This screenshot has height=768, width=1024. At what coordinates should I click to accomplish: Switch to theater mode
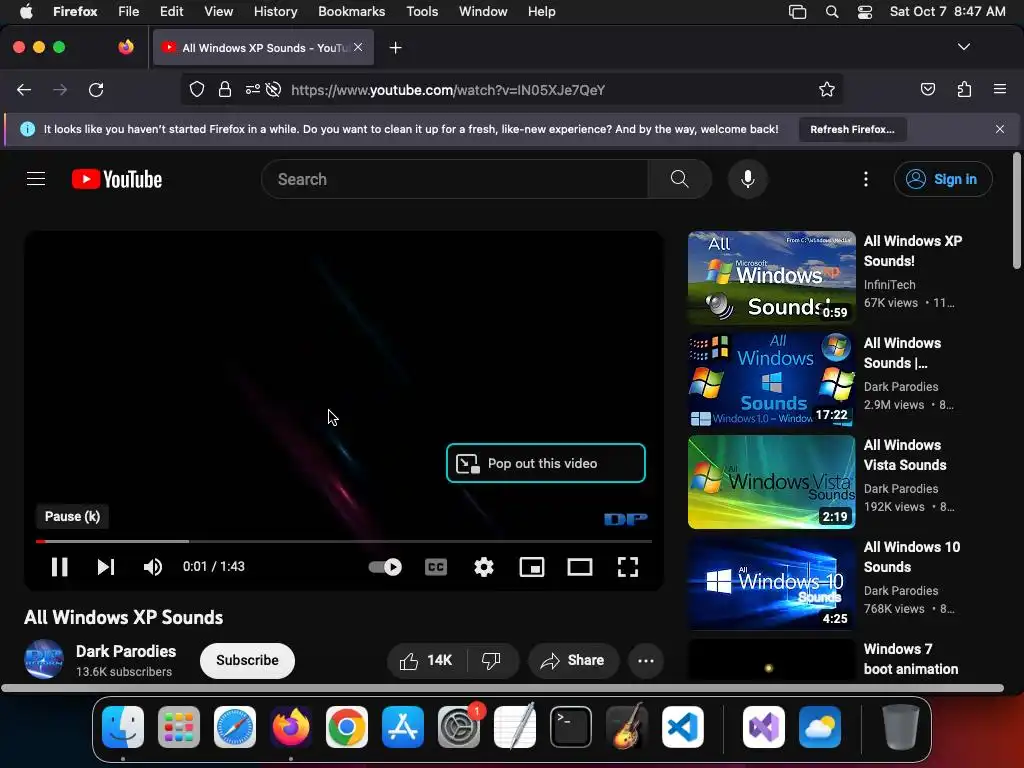[x=580, y=567]
